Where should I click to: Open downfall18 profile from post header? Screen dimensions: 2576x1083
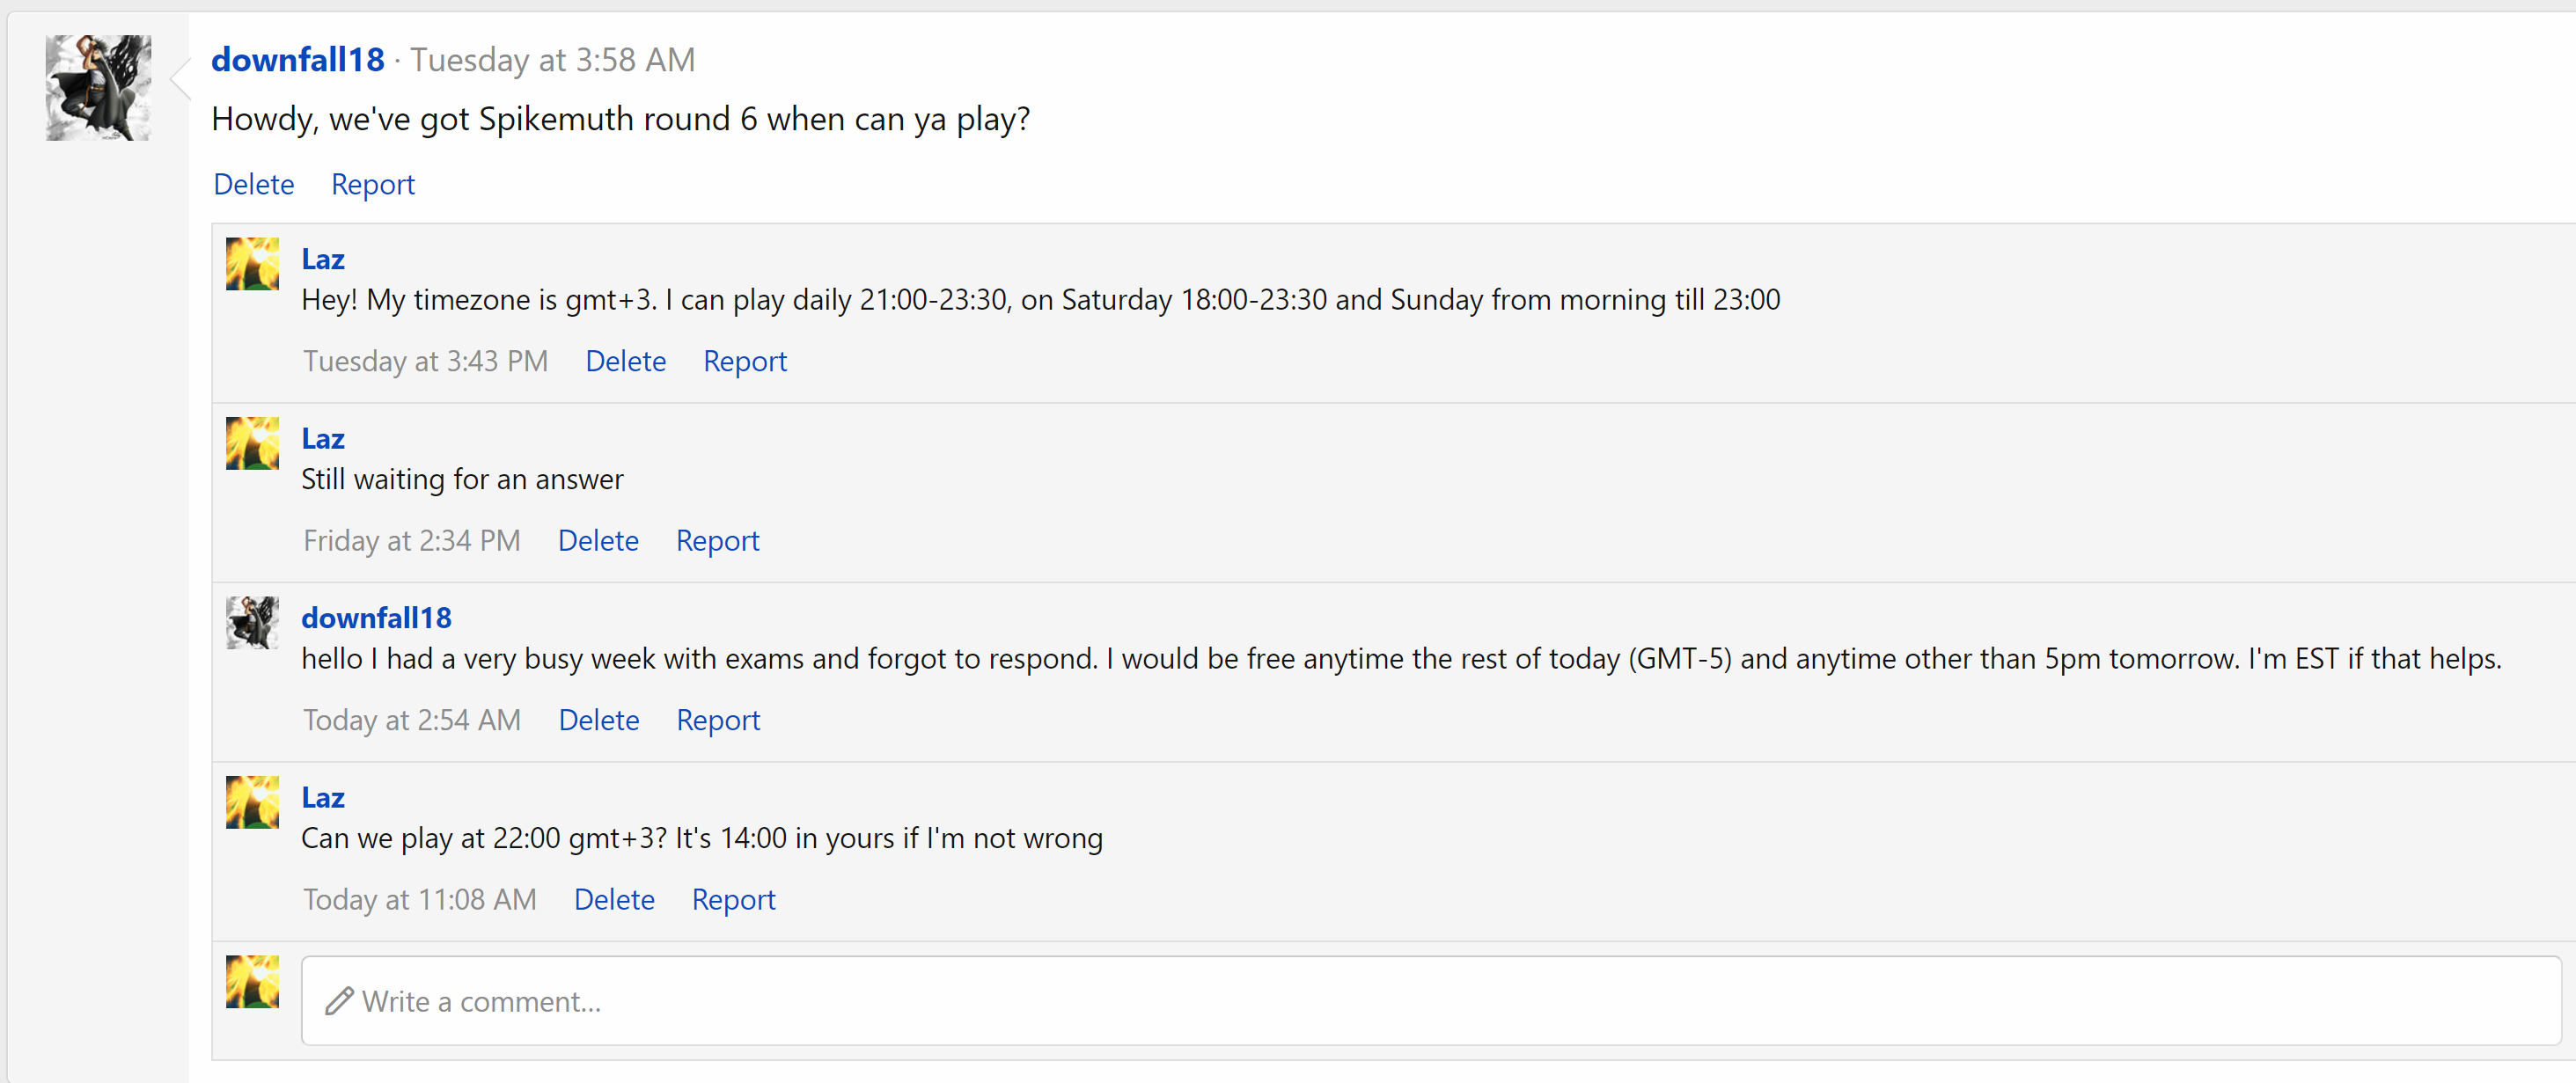click(298, 60)
